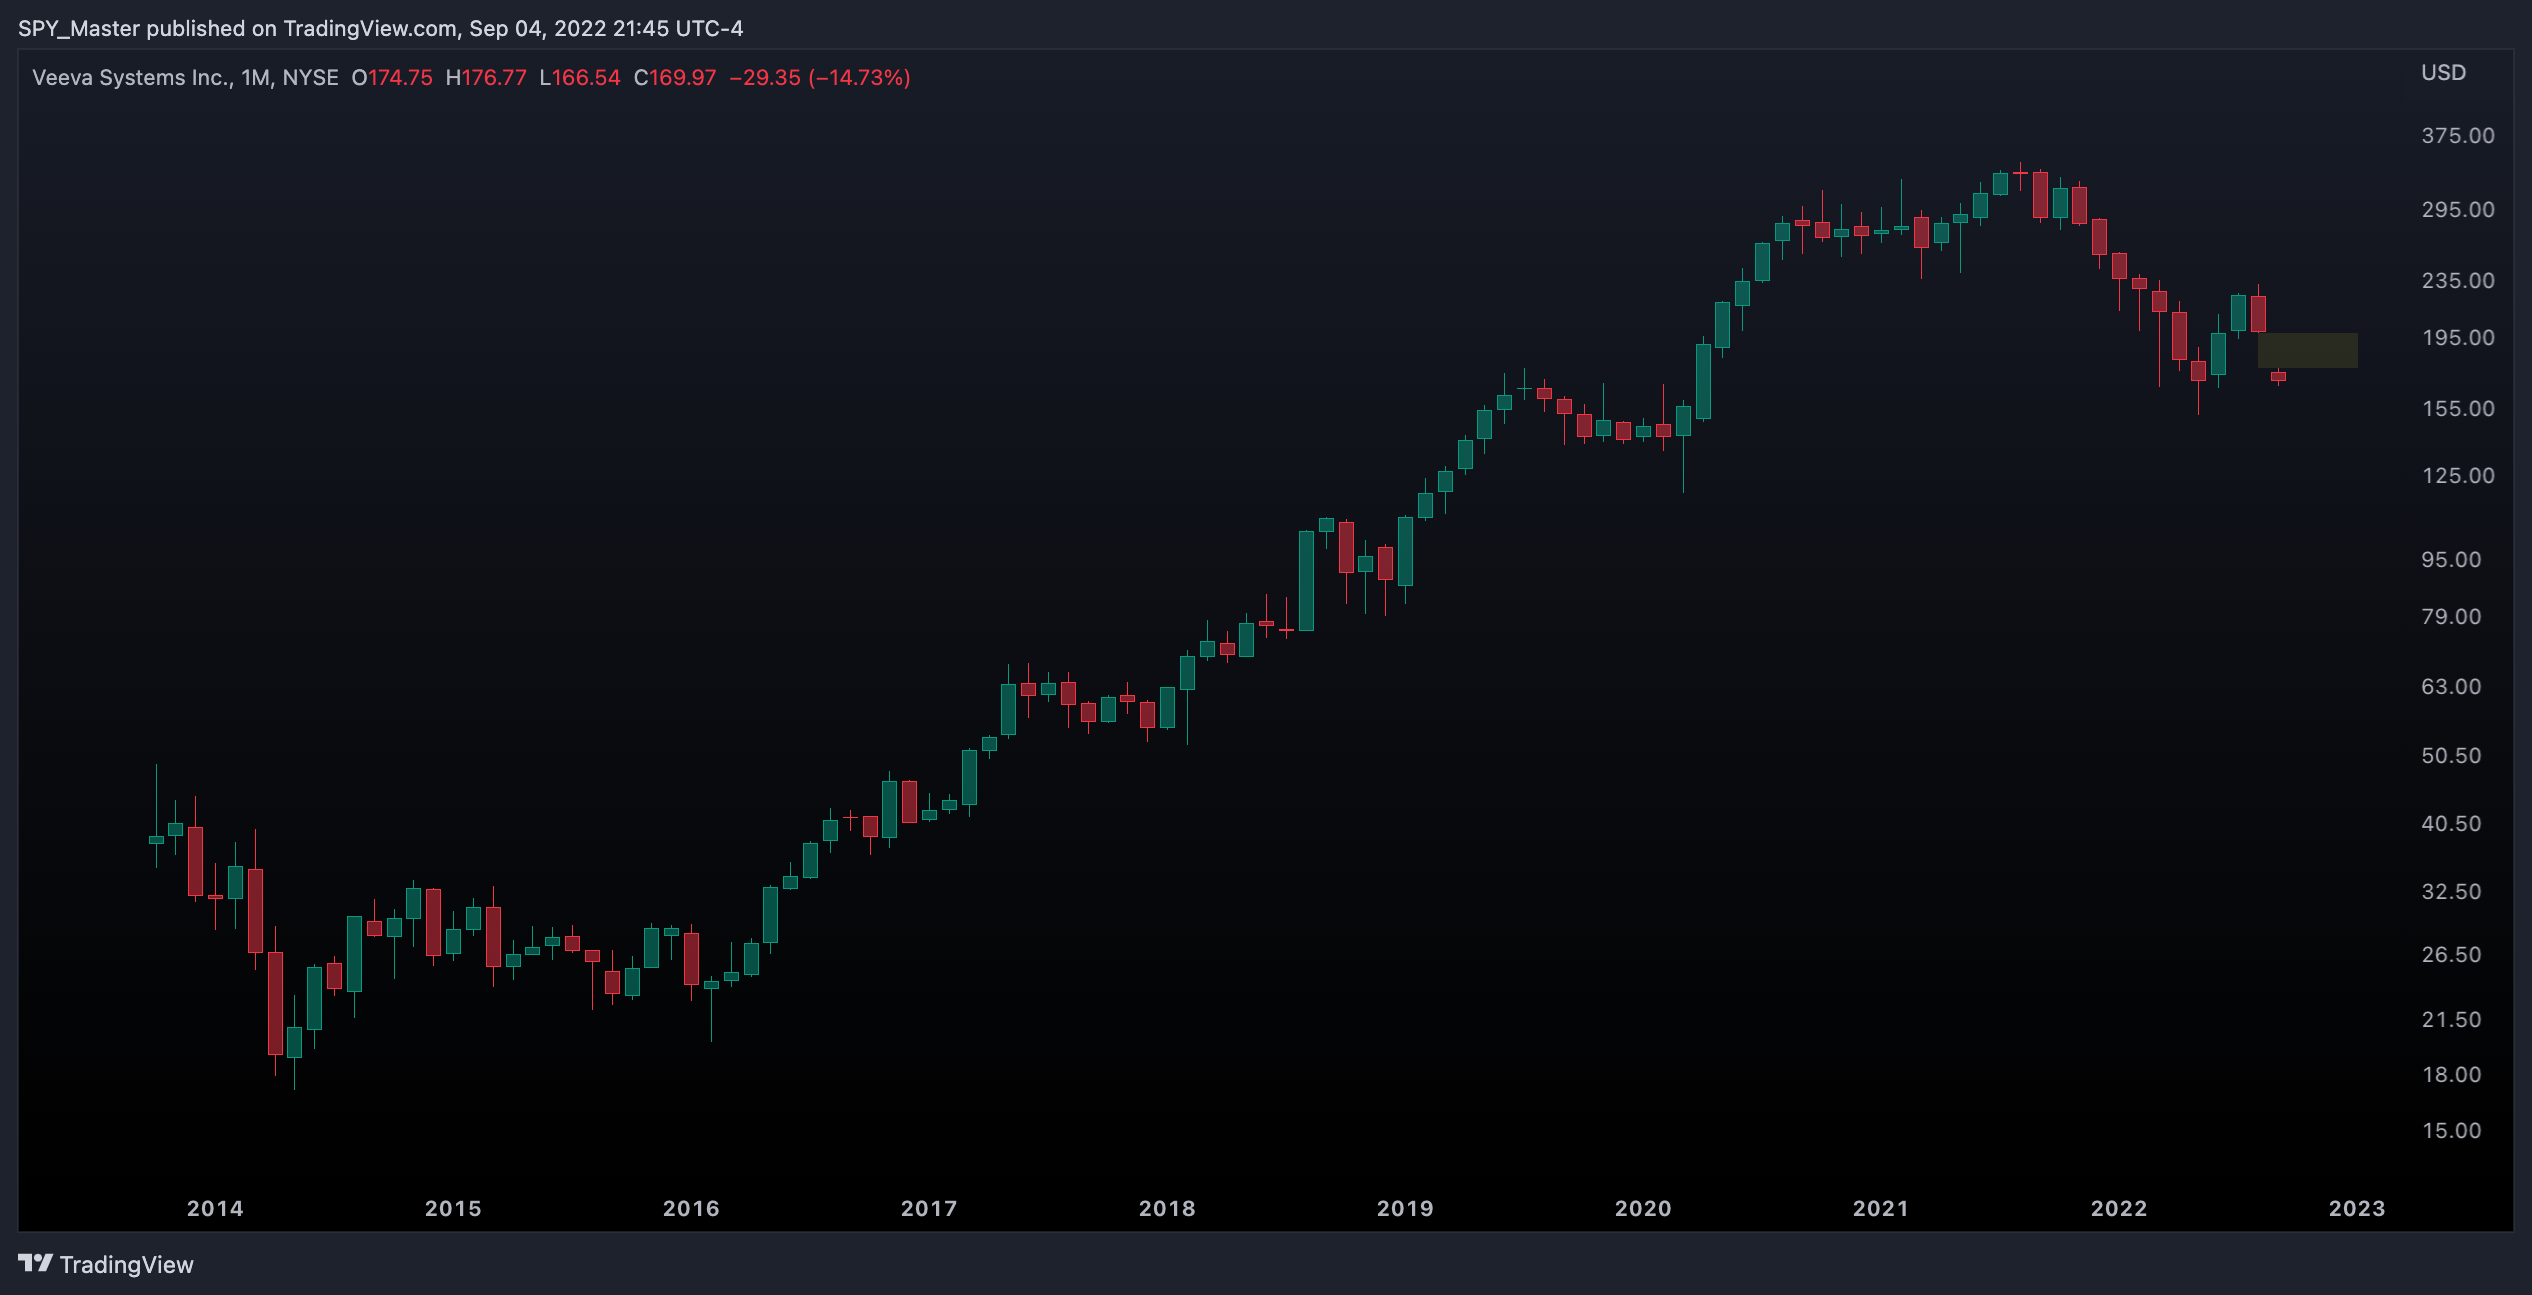The height and width of the screenshot is (1295, 2532).
Task: Click the open value O174.75
Action: tap(392, 78)
